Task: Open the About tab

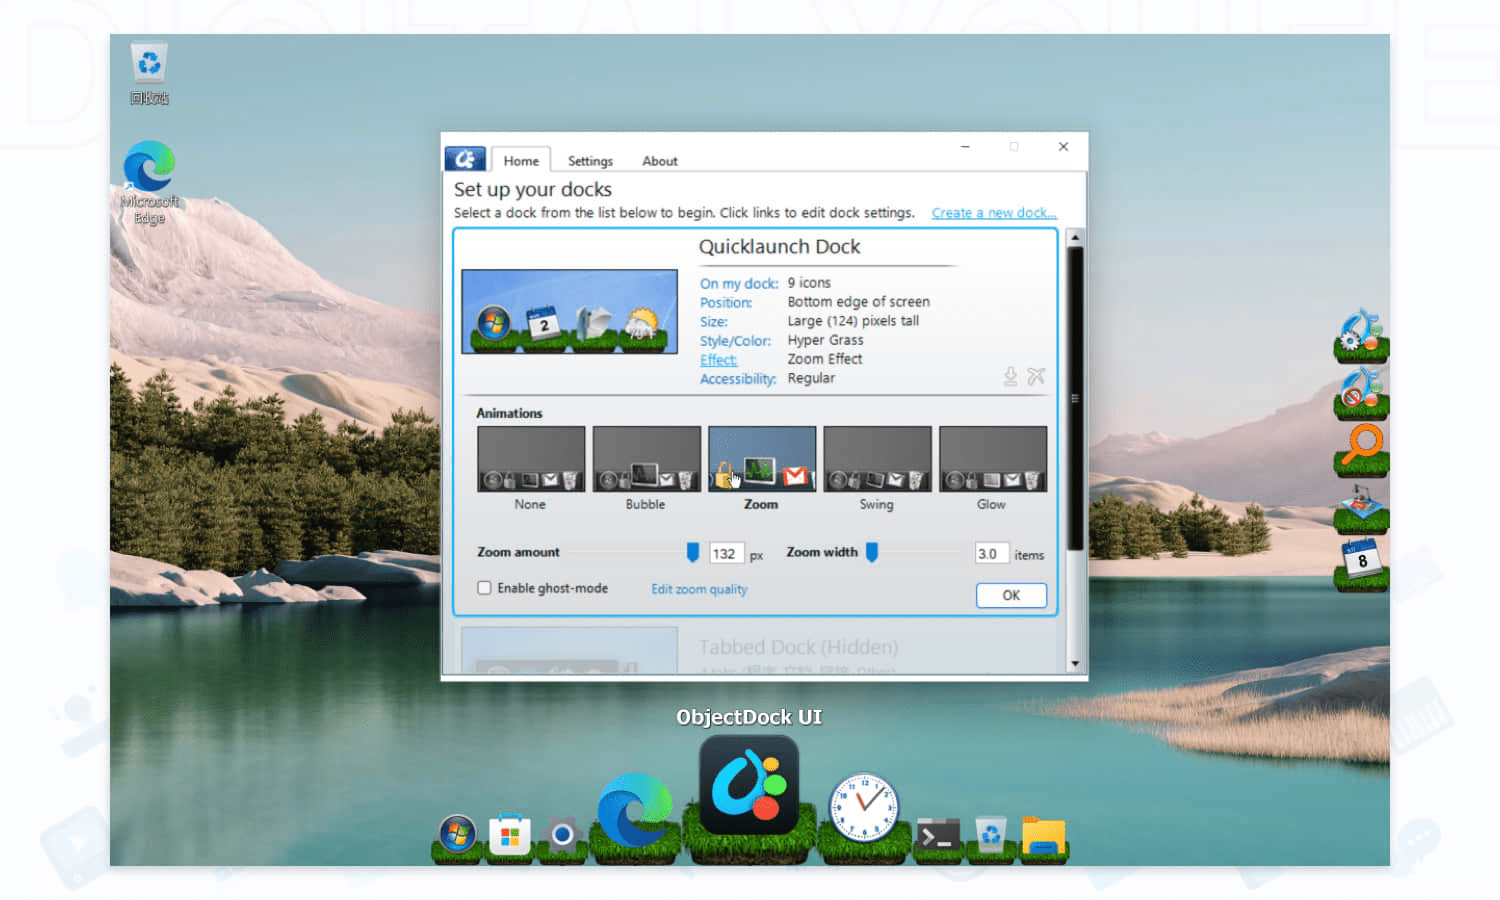Action: point(660,161)
